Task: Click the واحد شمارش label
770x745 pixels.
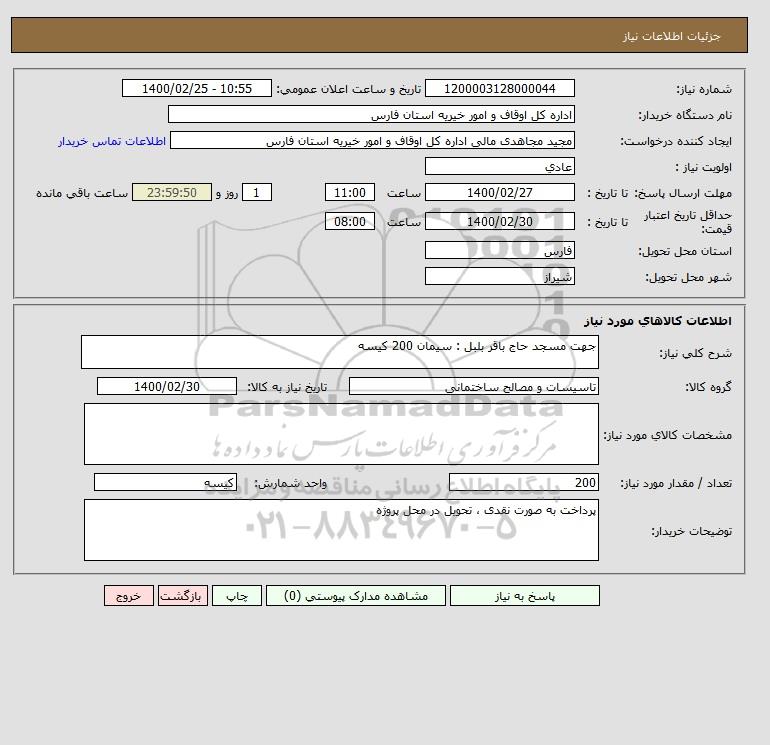Action: [291, 484]
